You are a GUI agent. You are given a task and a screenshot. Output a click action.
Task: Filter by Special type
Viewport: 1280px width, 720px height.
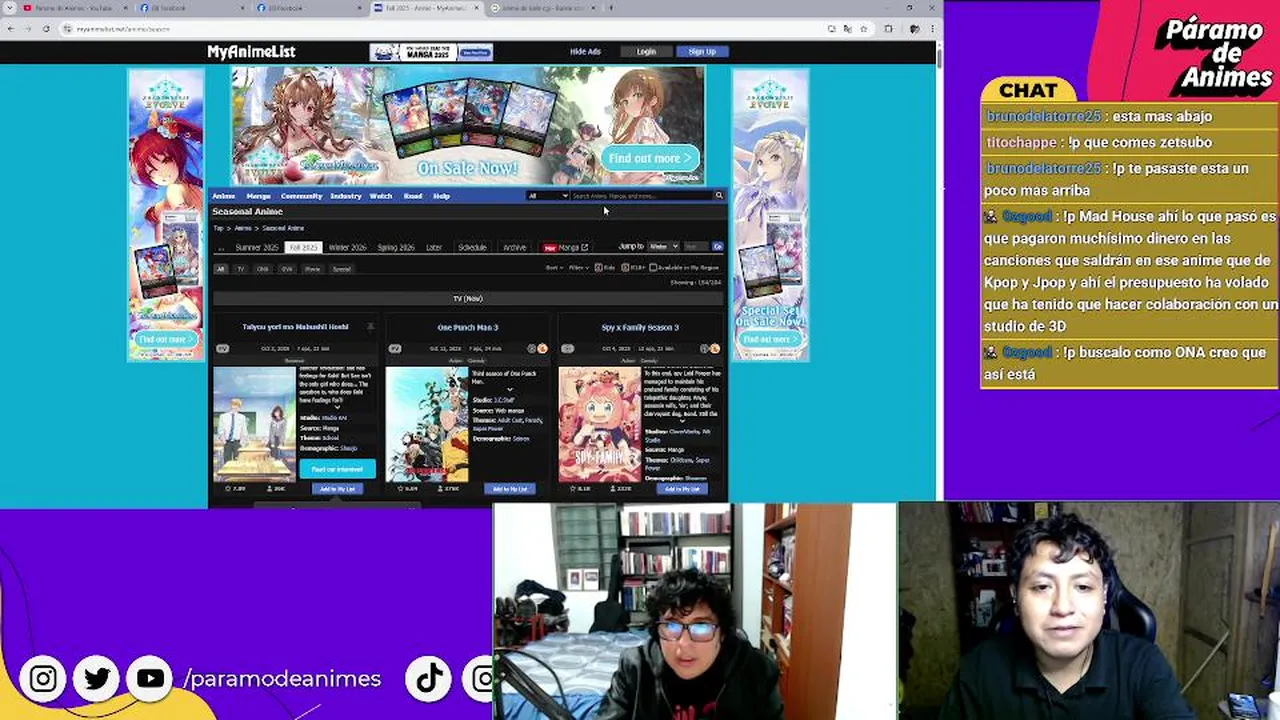click(x=342, y=269)
